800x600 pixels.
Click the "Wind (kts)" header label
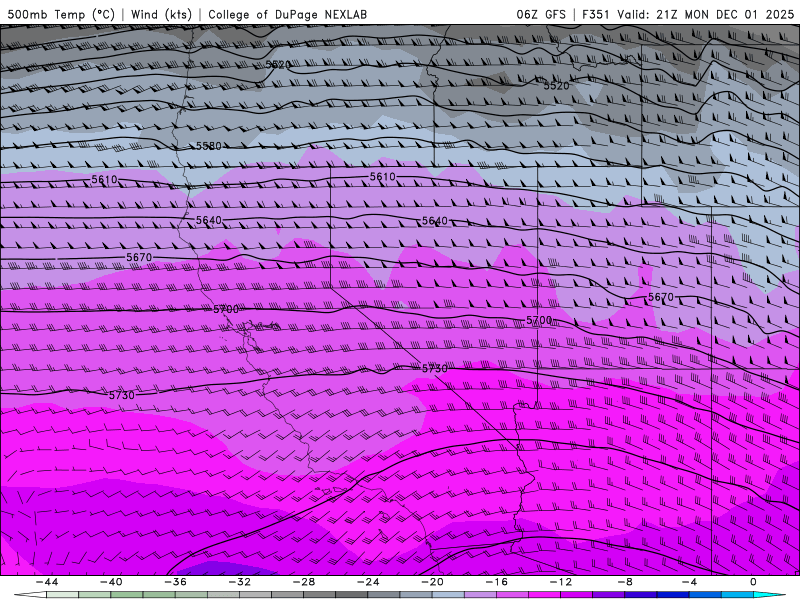[161, 14]
